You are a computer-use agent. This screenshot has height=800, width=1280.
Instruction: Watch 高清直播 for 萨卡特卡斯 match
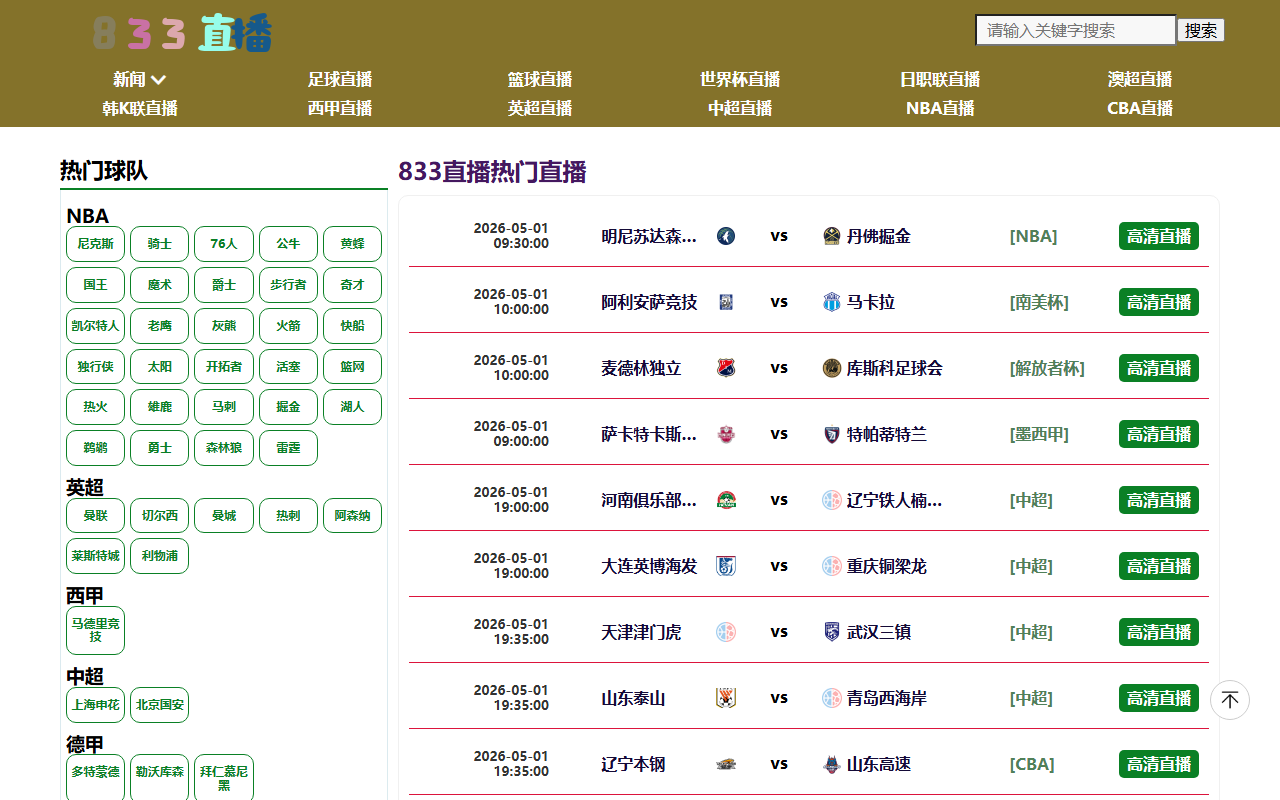coord(1159,434)
